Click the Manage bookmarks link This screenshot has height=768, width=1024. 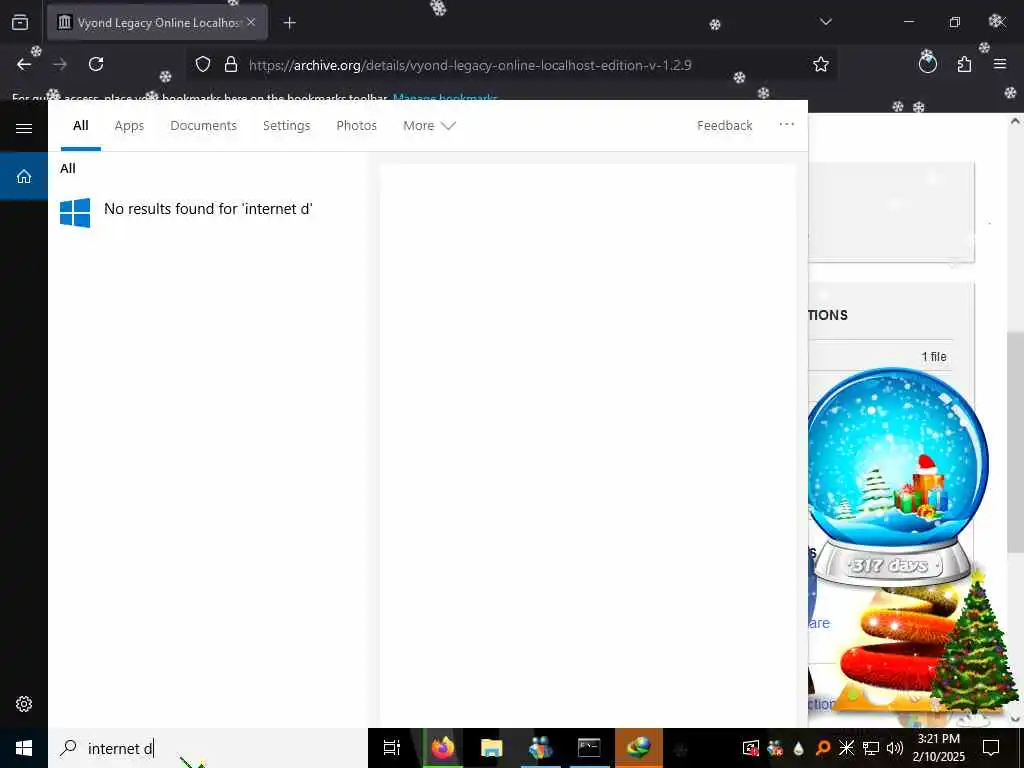445,98
